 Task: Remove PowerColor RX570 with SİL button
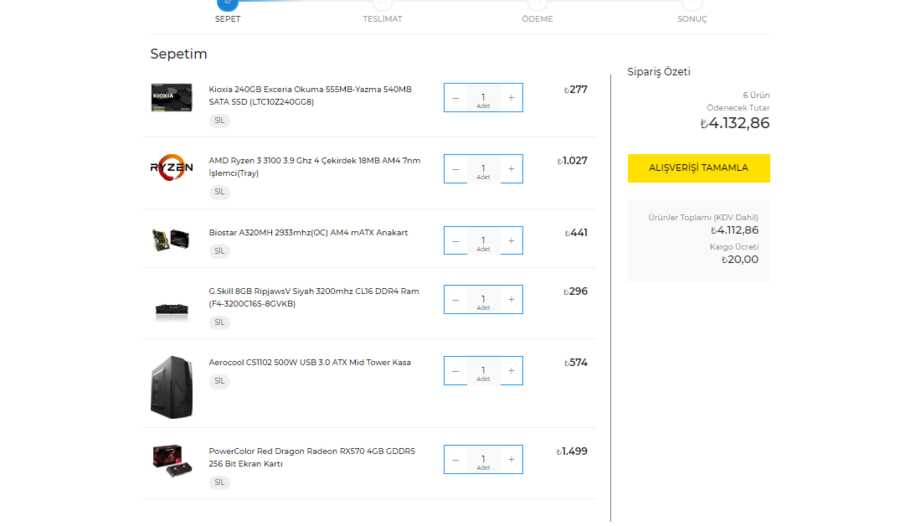click(x=219, y=482)
